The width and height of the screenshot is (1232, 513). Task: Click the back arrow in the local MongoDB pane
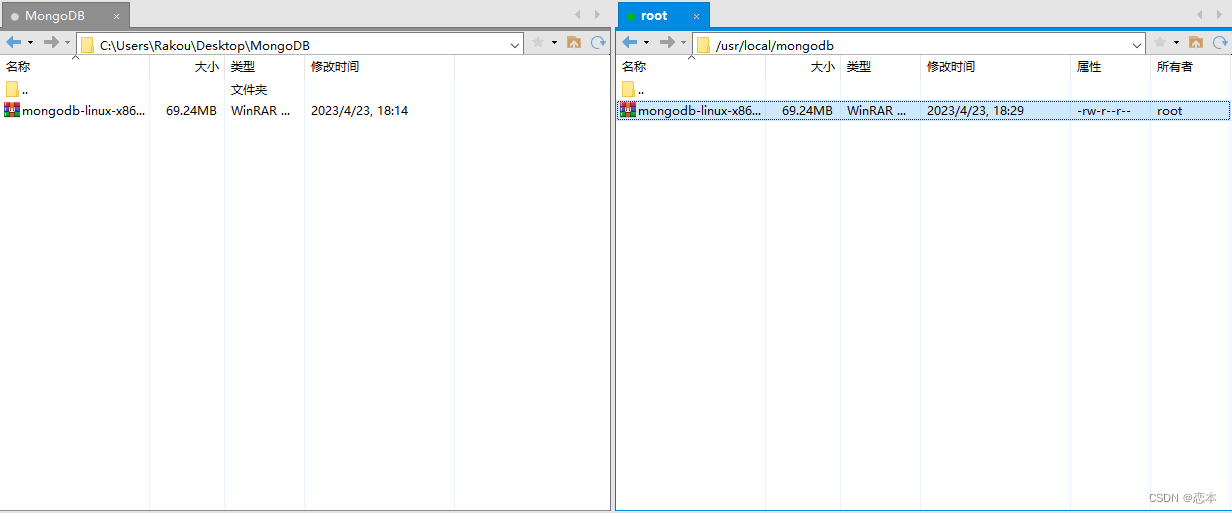tap(14, 42)
